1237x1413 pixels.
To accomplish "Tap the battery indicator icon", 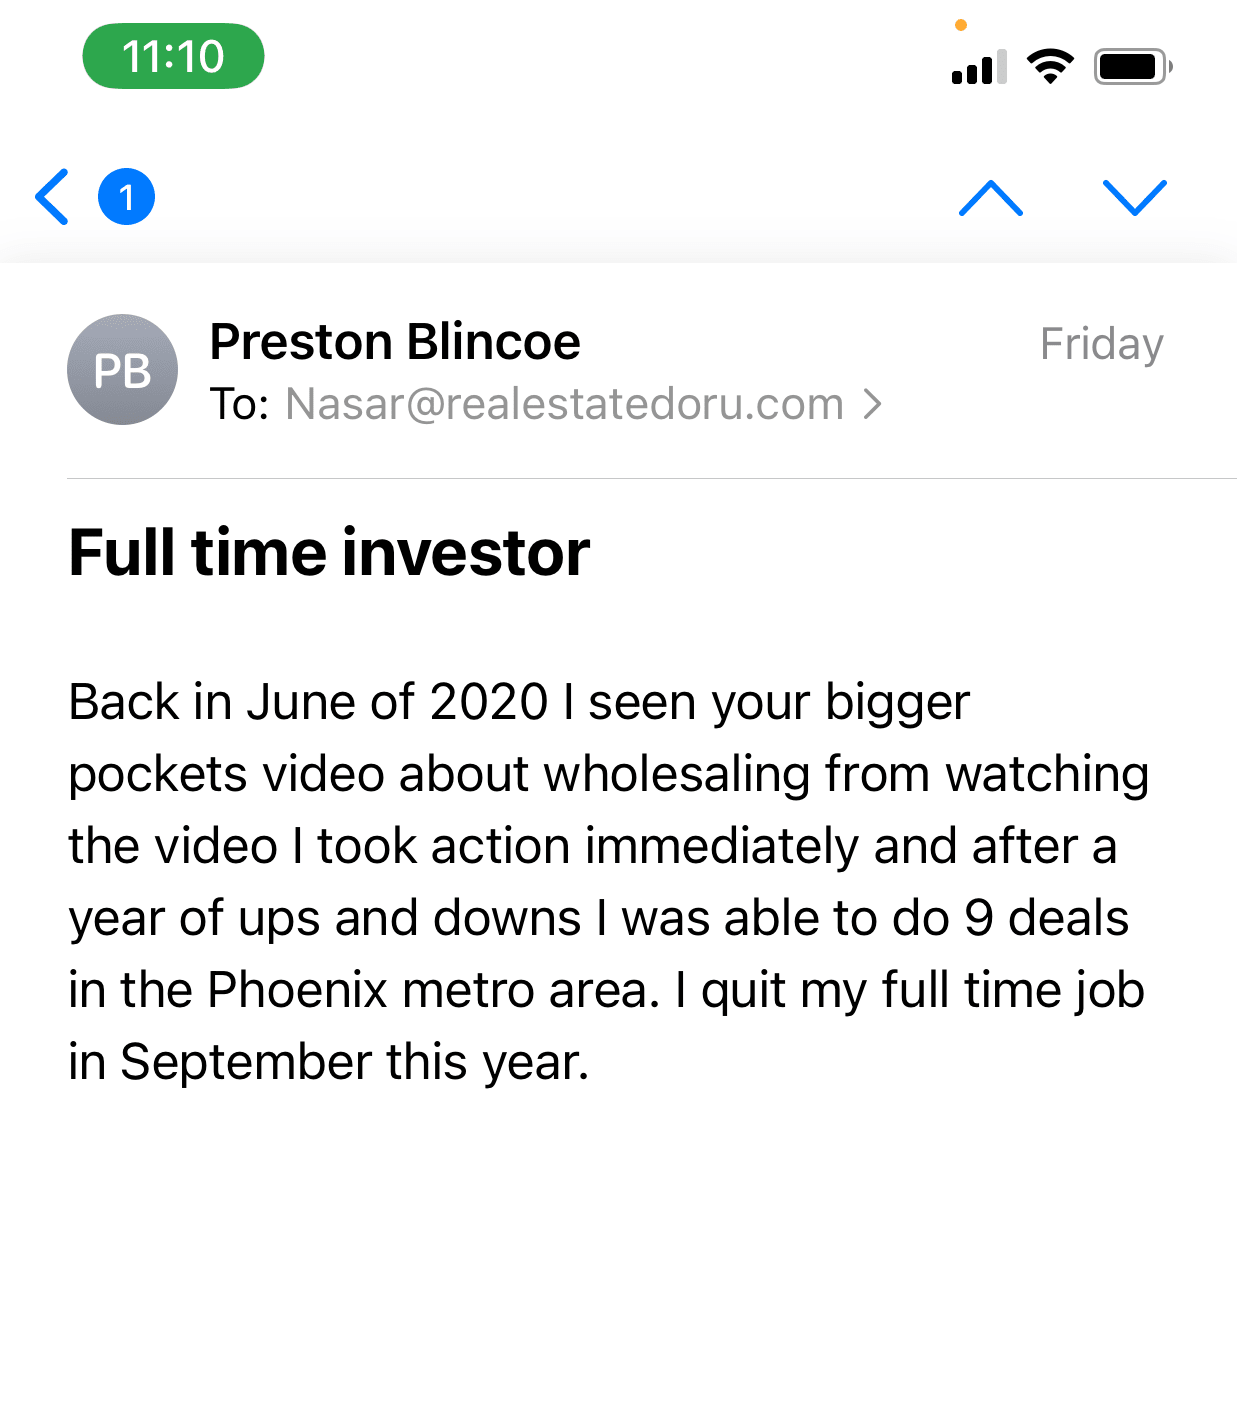I will point(1132,67).
